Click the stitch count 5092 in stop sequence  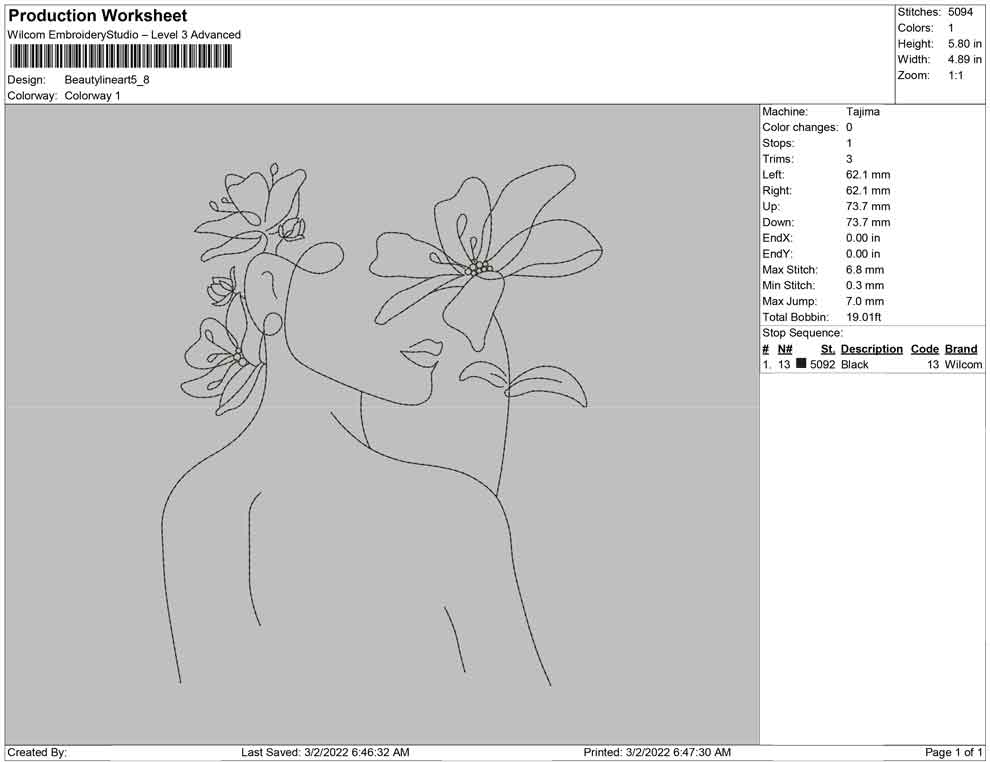tap(823, 365)
